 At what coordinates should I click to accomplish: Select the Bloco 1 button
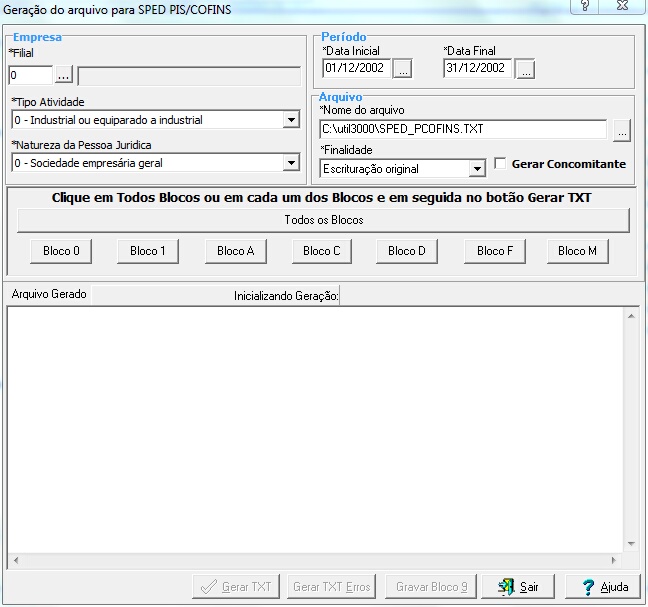pyautogui.click(x=148, y=251)
